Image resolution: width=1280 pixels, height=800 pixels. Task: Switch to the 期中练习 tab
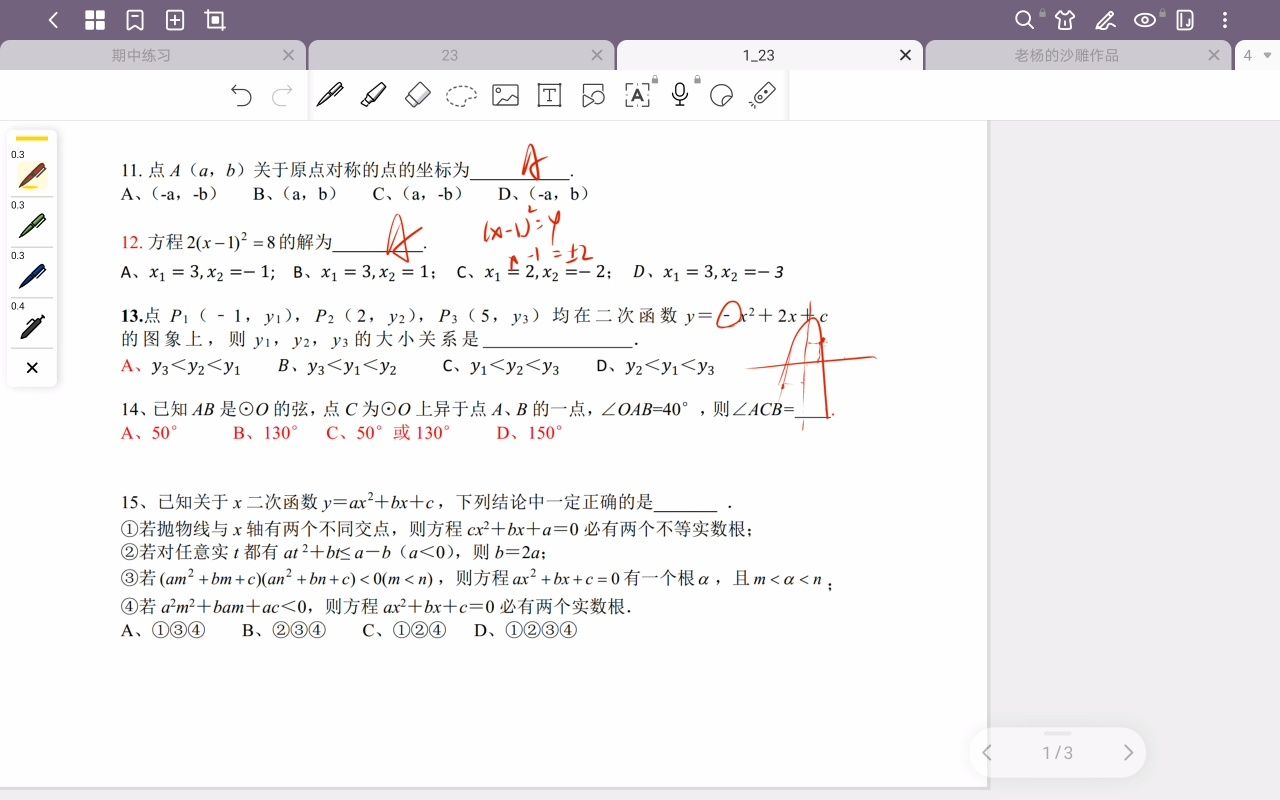click(x=141, y=56)
